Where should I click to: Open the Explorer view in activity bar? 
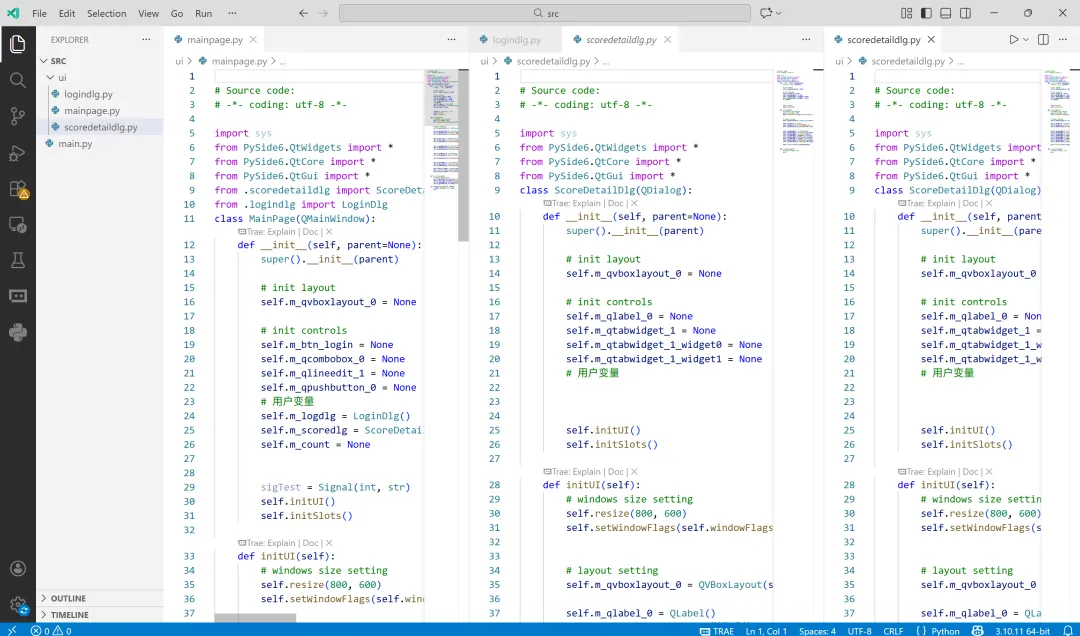[x=17, y=44]
